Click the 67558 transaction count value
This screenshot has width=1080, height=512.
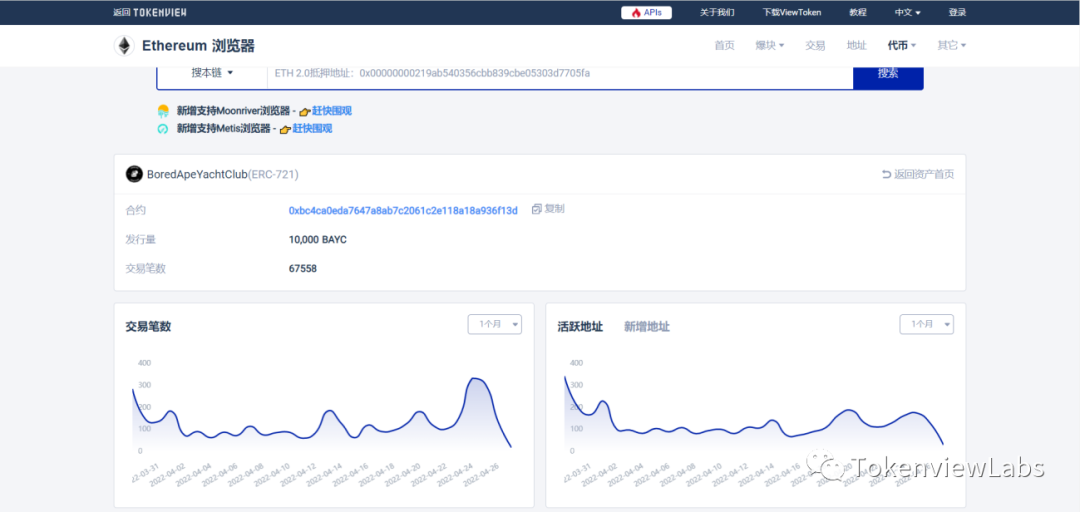(303, 269)
